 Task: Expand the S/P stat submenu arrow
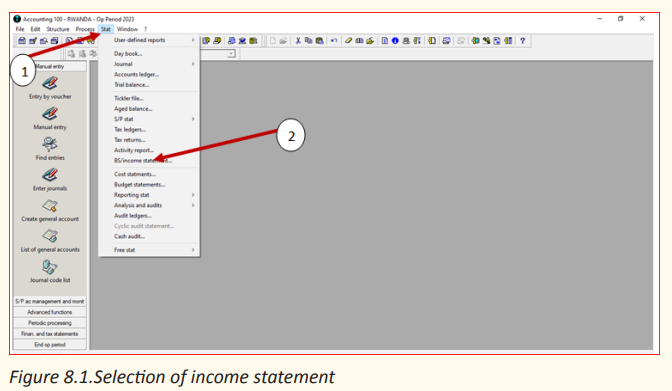(193, 119)
